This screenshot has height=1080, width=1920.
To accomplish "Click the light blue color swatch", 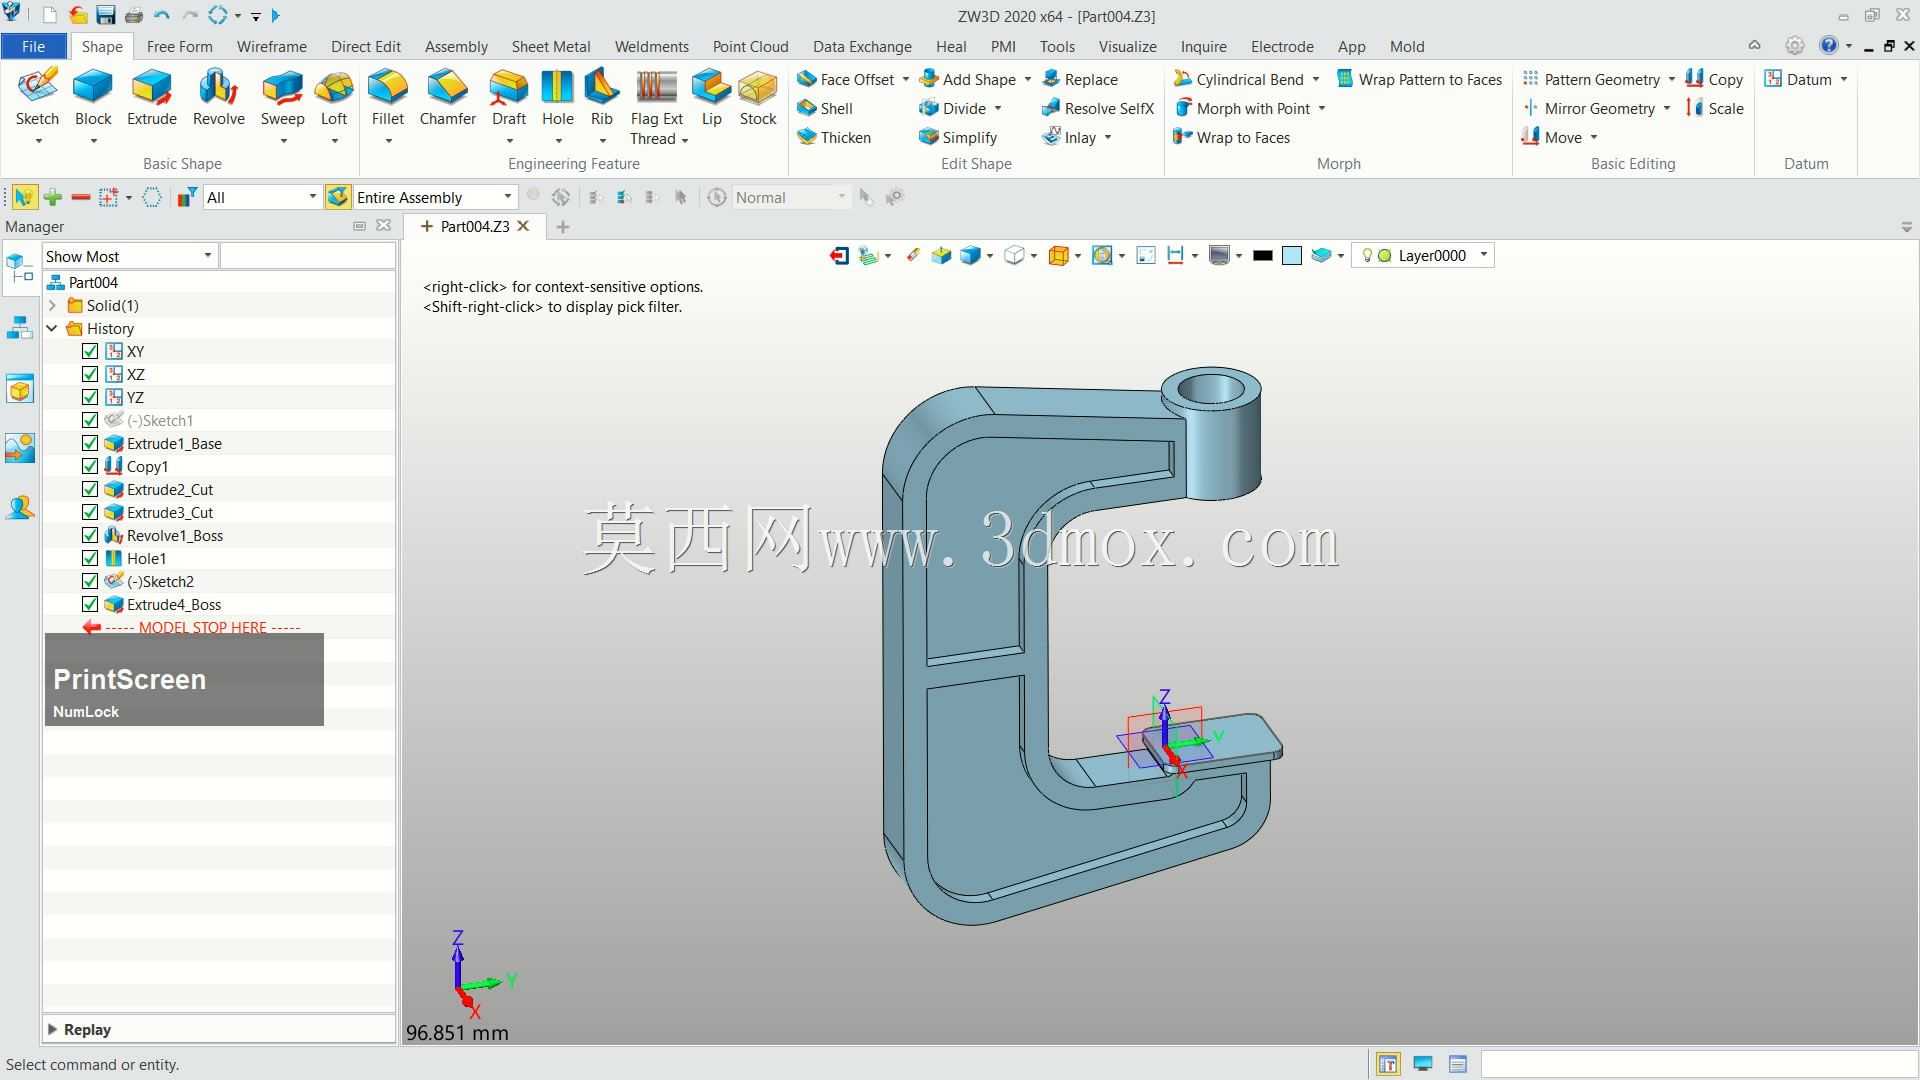I will tap(1291, 255).
